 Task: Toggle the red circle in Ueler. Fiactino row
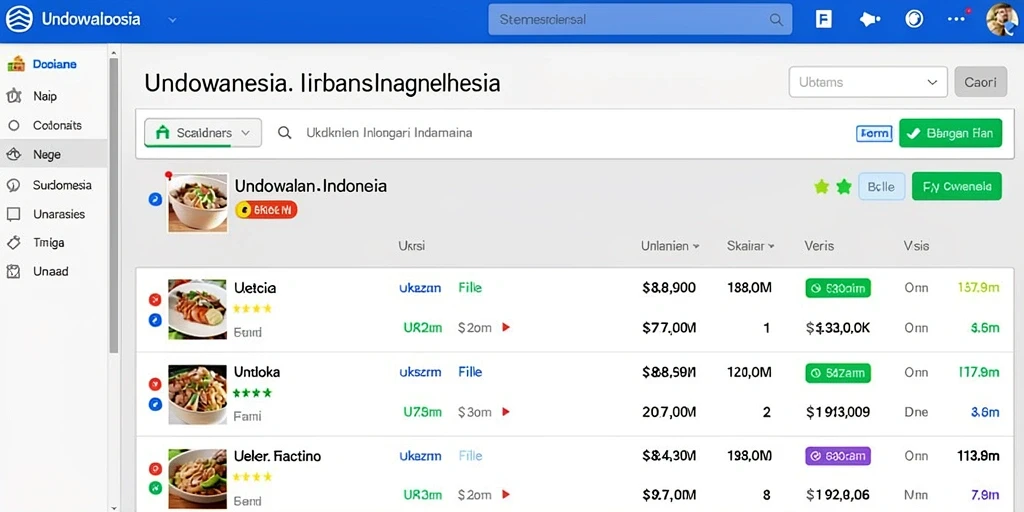pos(155,468)
